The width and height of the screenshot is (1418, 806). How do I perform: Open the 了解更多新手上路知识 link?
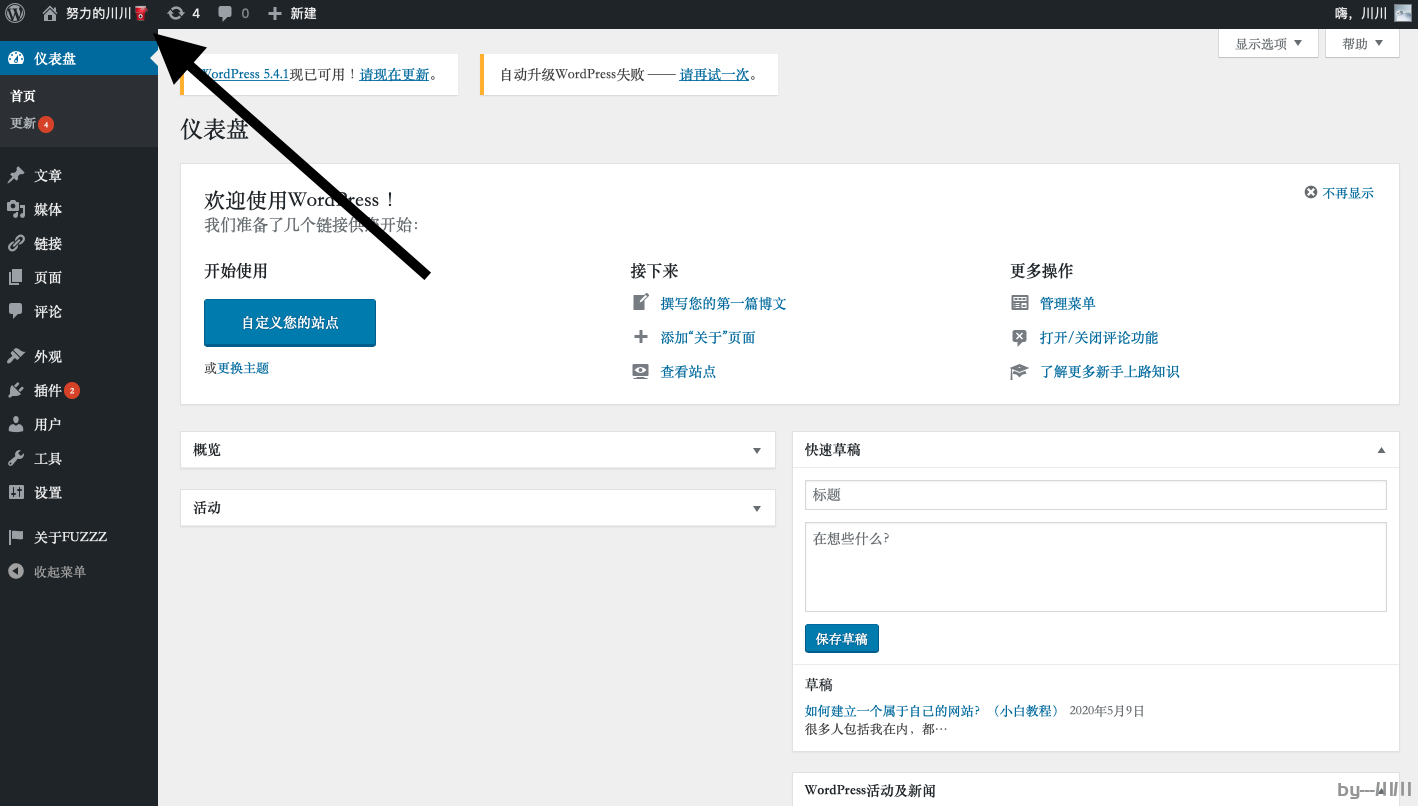tap(1110, 371)
